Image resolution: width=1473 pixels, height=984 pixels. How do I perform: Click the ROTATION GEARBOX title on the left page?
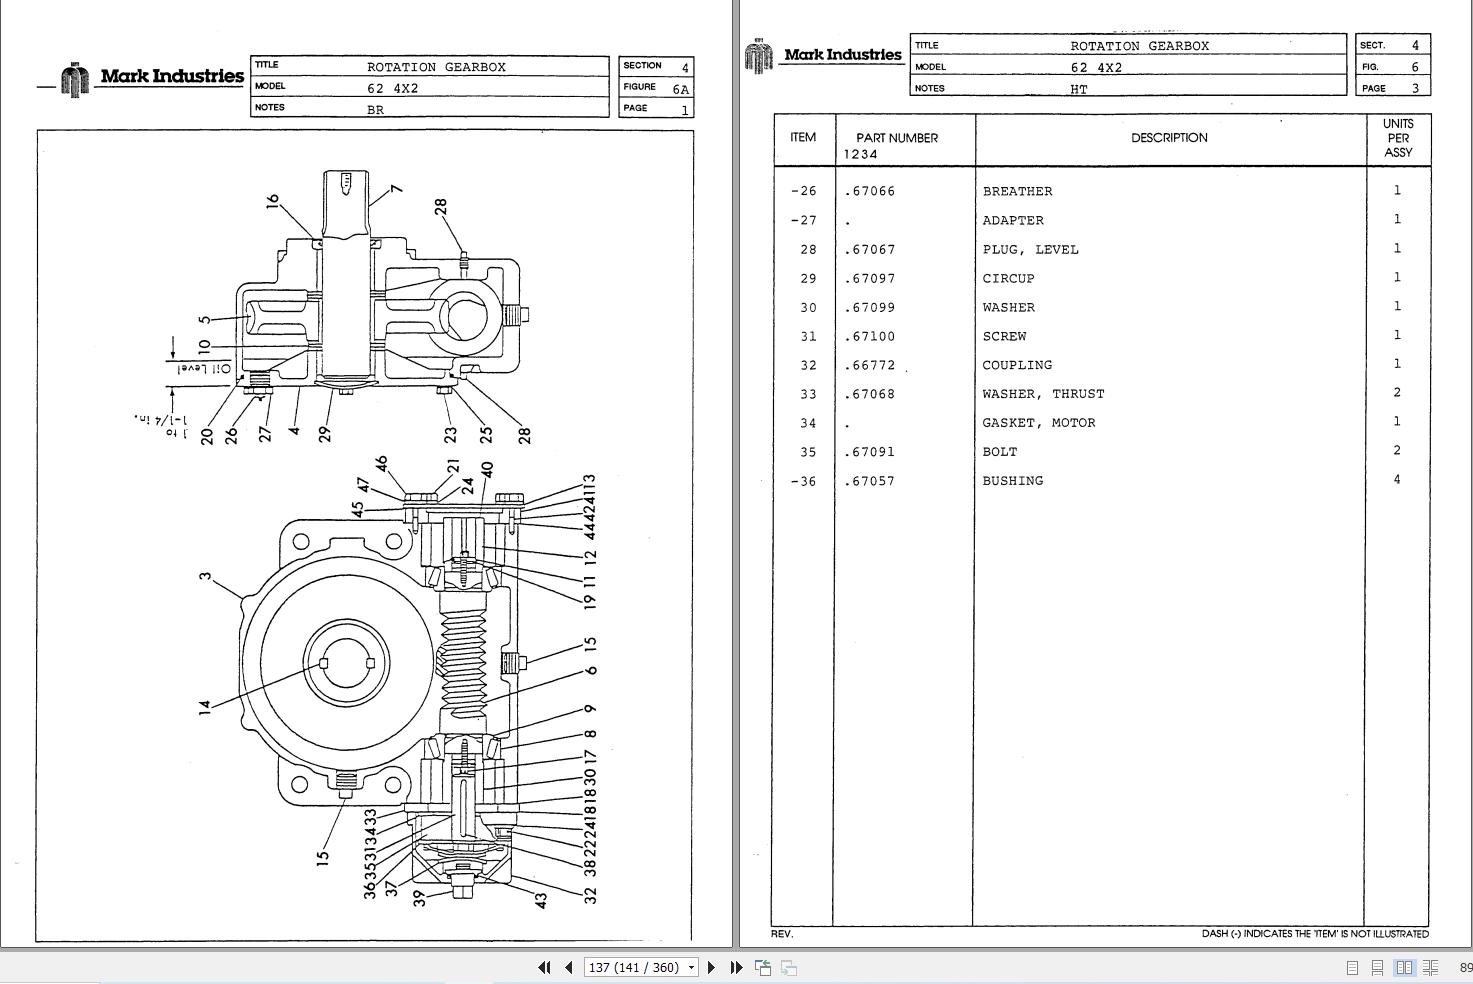coord(436,67)
